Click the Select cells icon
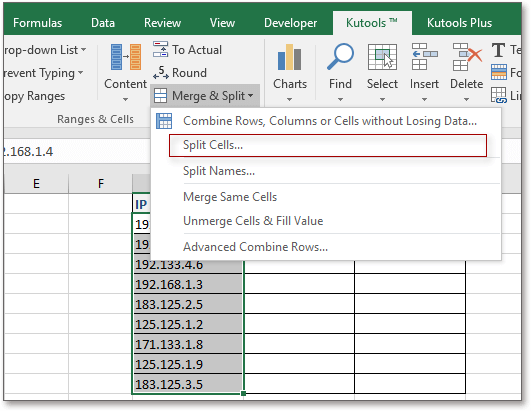 [x=382, y=57]
